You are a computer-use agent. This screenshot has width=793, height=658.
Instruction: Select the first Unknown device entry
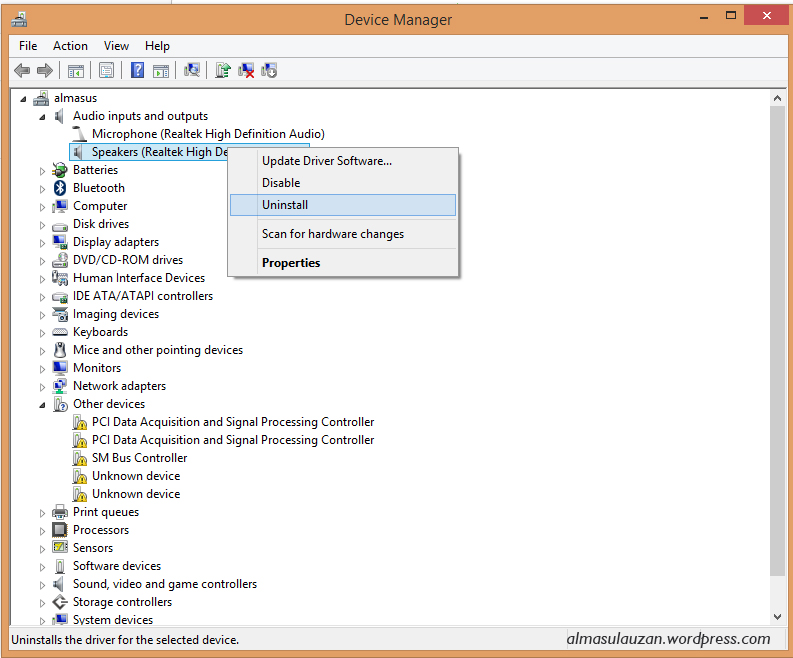pyautogui.click(x=136, y=476)
